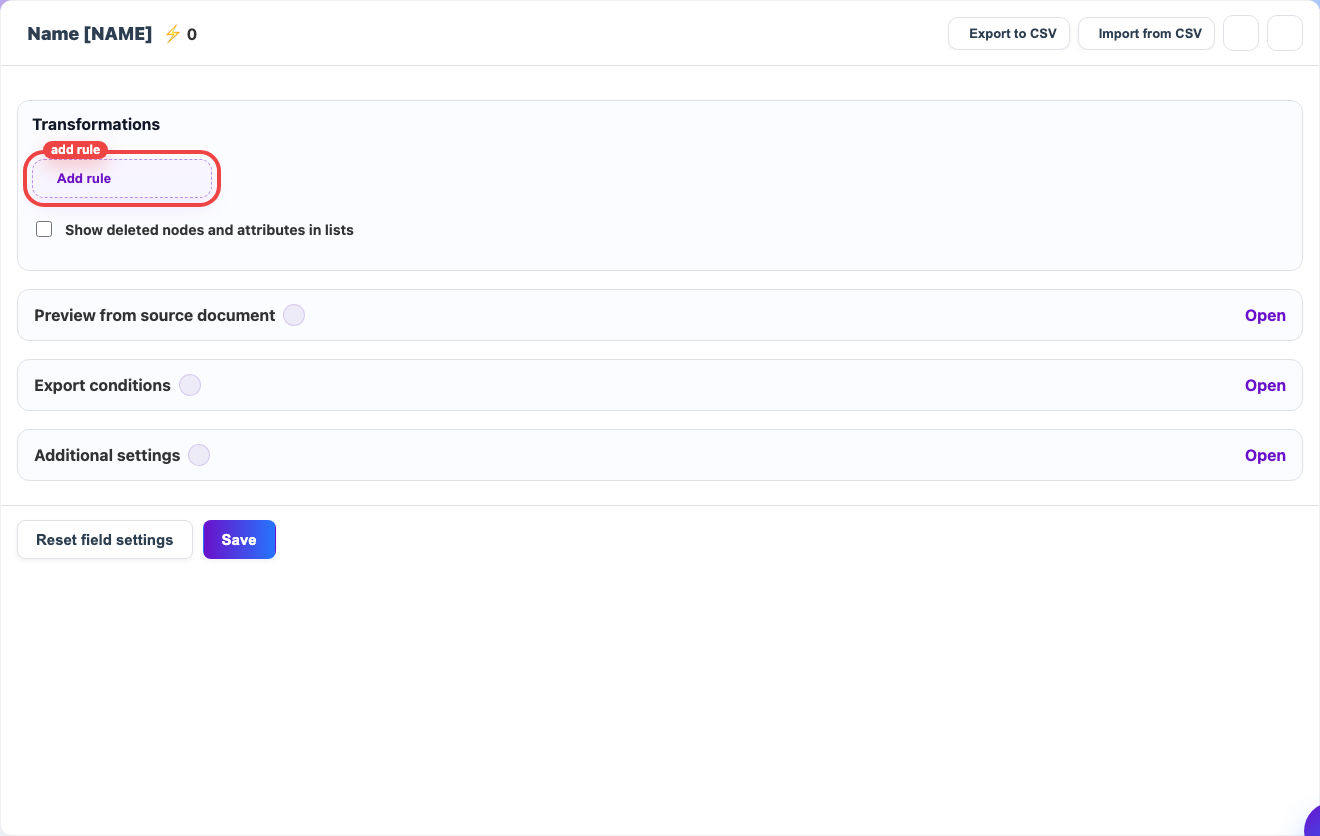The width and height of the screenshot is (1320, 836).
Task: Click the Add rule button under Transformations
Action: point(122,178)
